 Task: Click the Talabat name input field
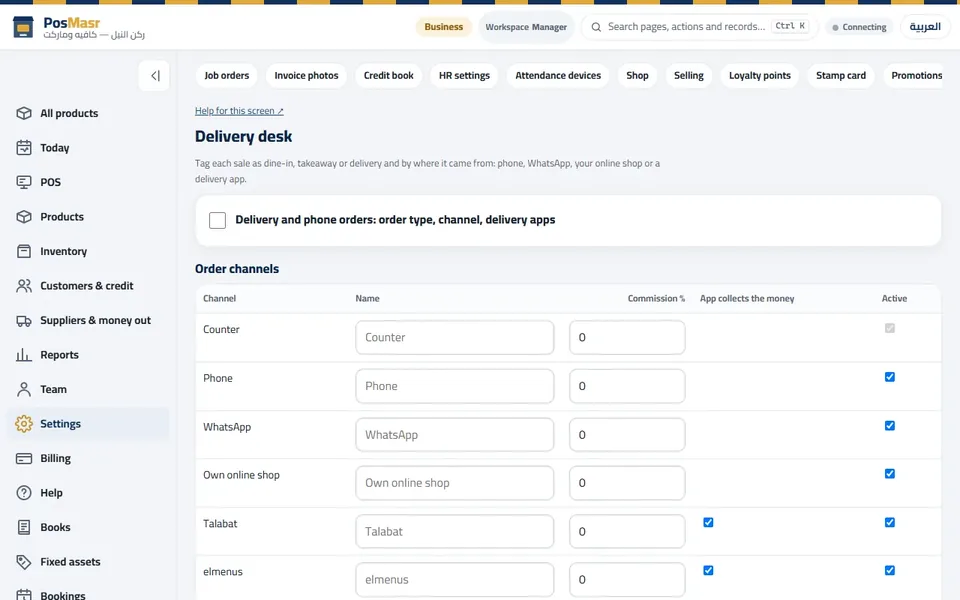pyautogui.click(x=455, y=531)
